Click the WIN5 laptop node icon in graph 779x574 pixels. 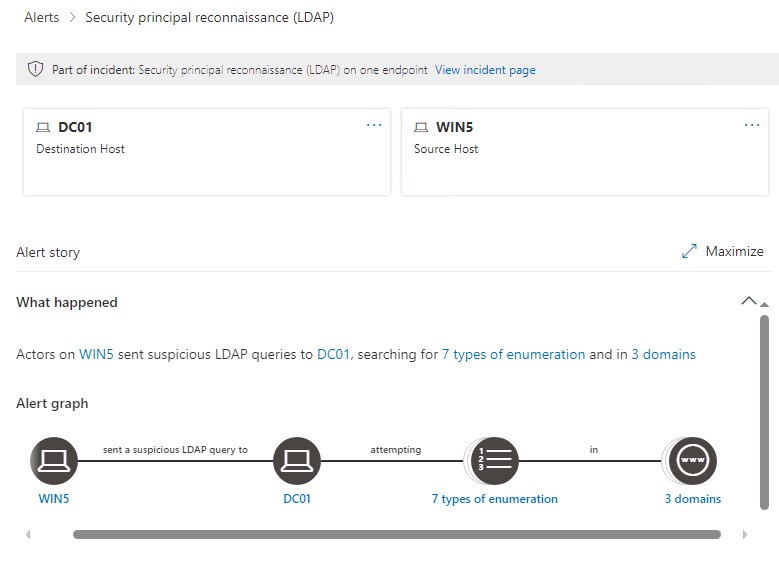click(53, 461)
